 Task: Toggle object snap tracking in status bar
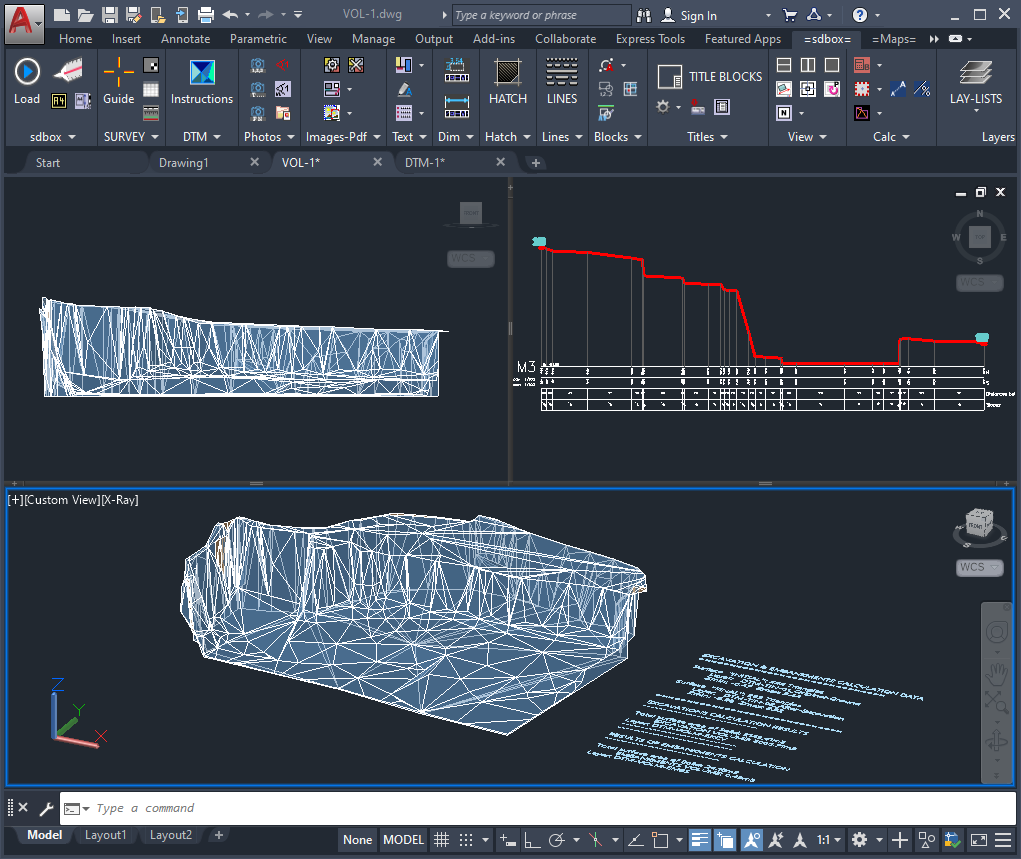[x=635, y=840]
